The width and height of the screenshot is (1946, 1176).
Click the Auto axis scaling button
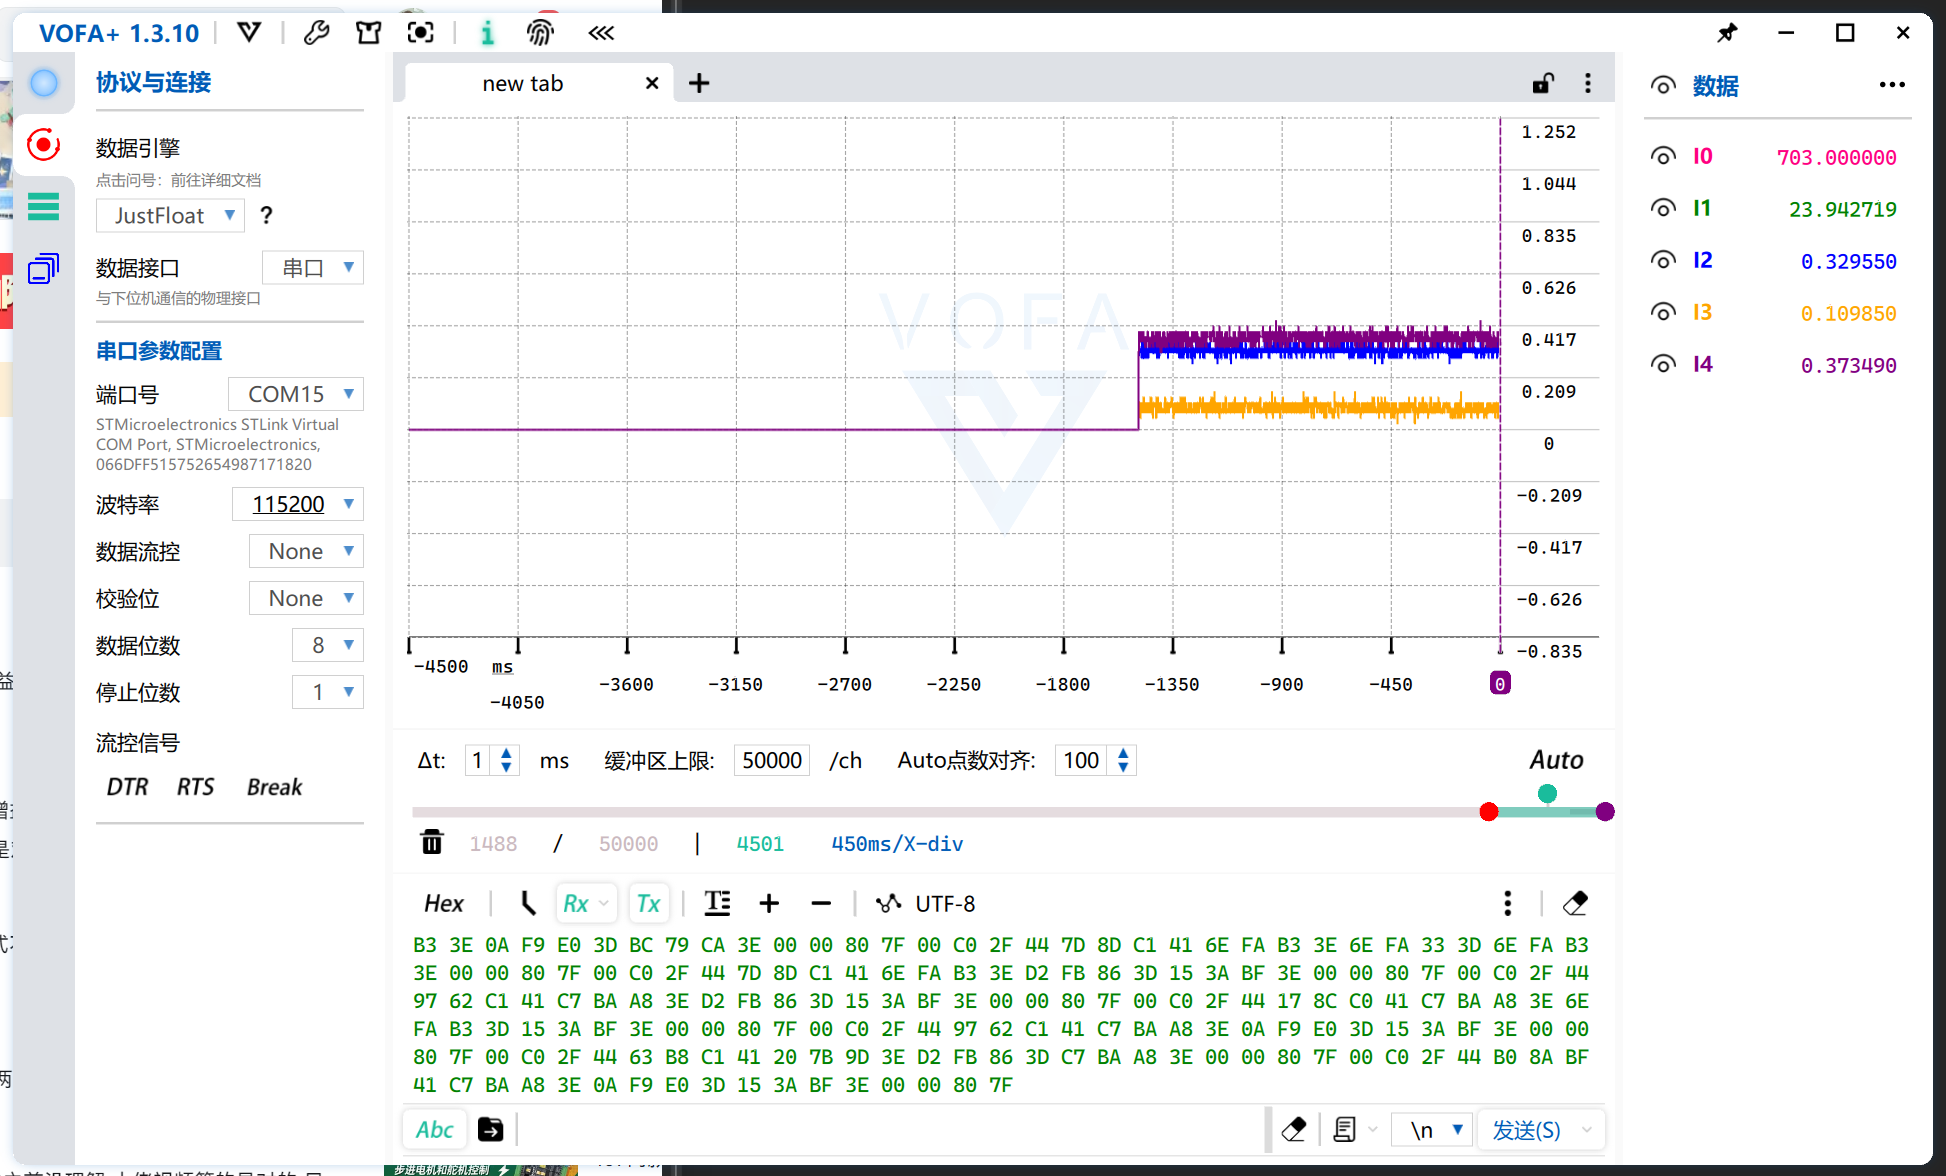1555,760
